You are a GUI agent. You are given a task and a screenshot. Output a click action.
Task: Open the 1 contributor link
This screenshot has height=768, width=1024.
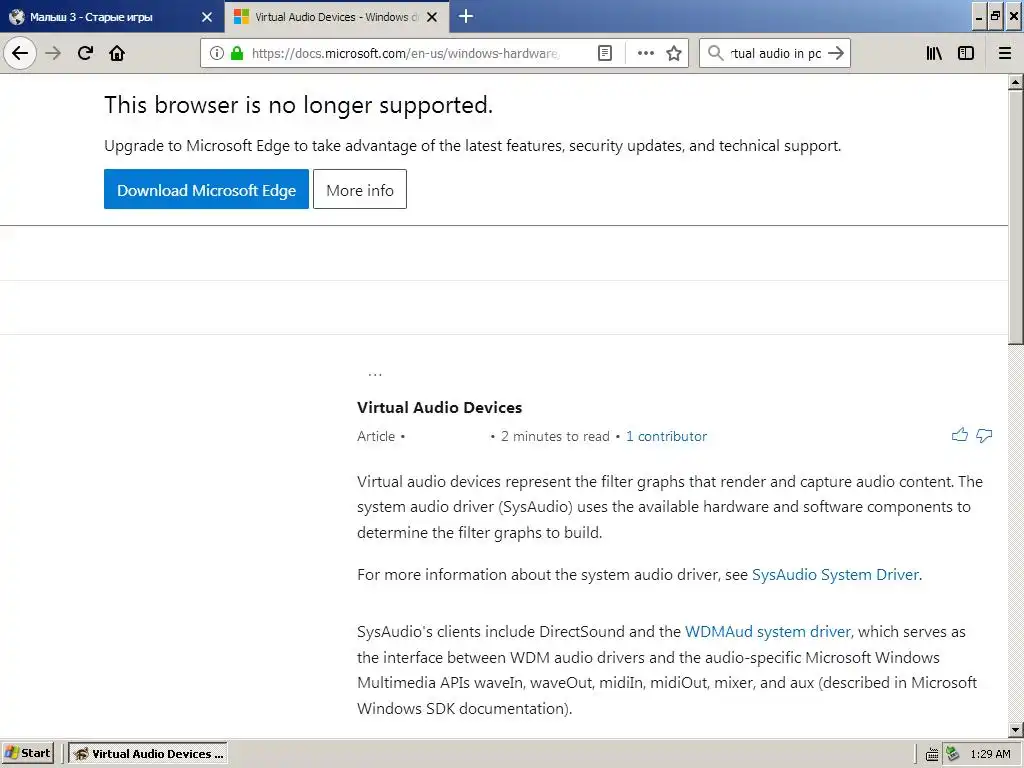pyautogui.click(x=666, y=436)
